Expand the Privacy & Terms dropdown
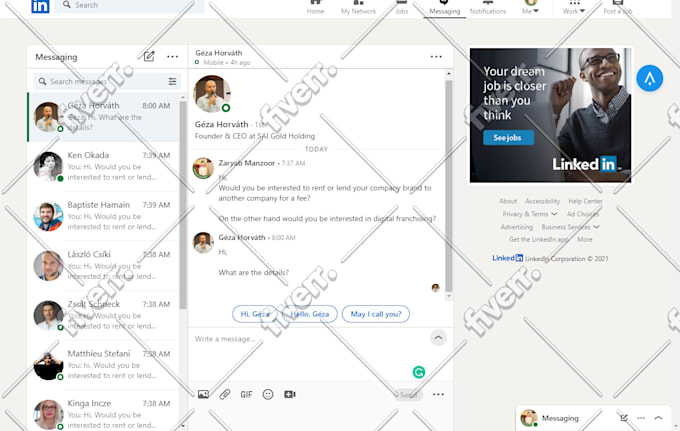The height and width of the screenshot is (431, 680). 530,214
